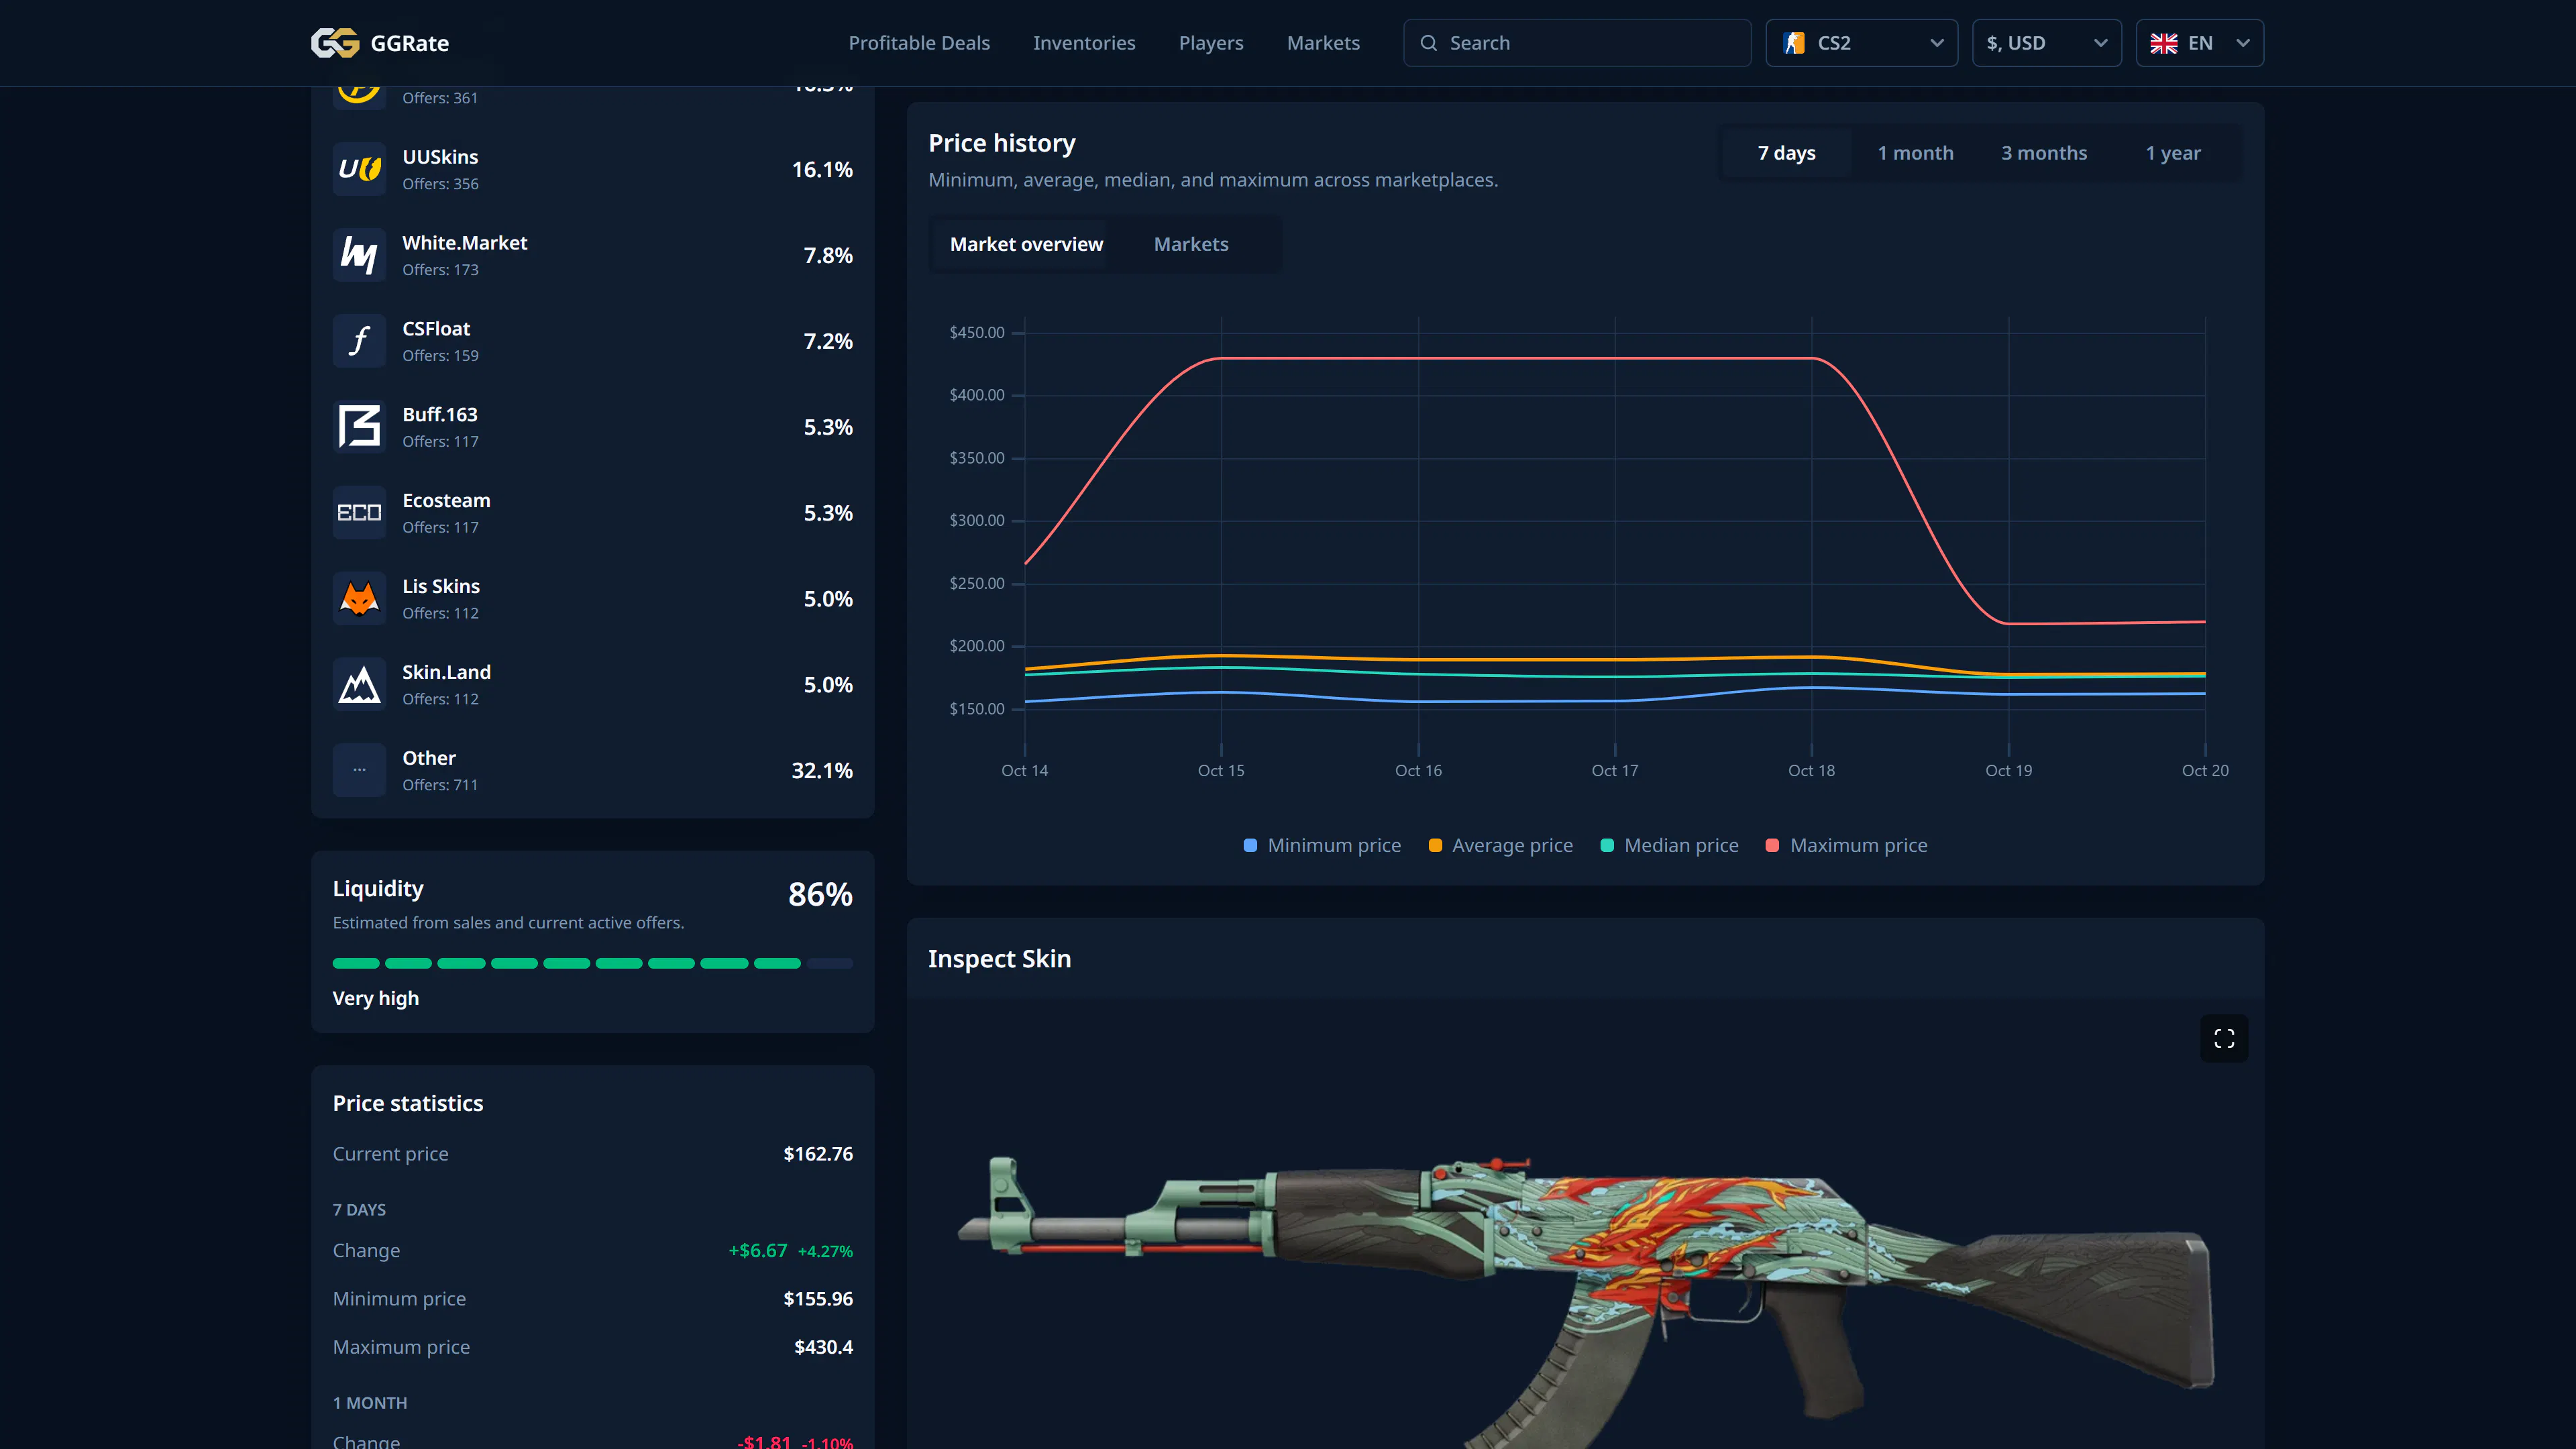Click the liquidity progress bar

pos(592,963)
